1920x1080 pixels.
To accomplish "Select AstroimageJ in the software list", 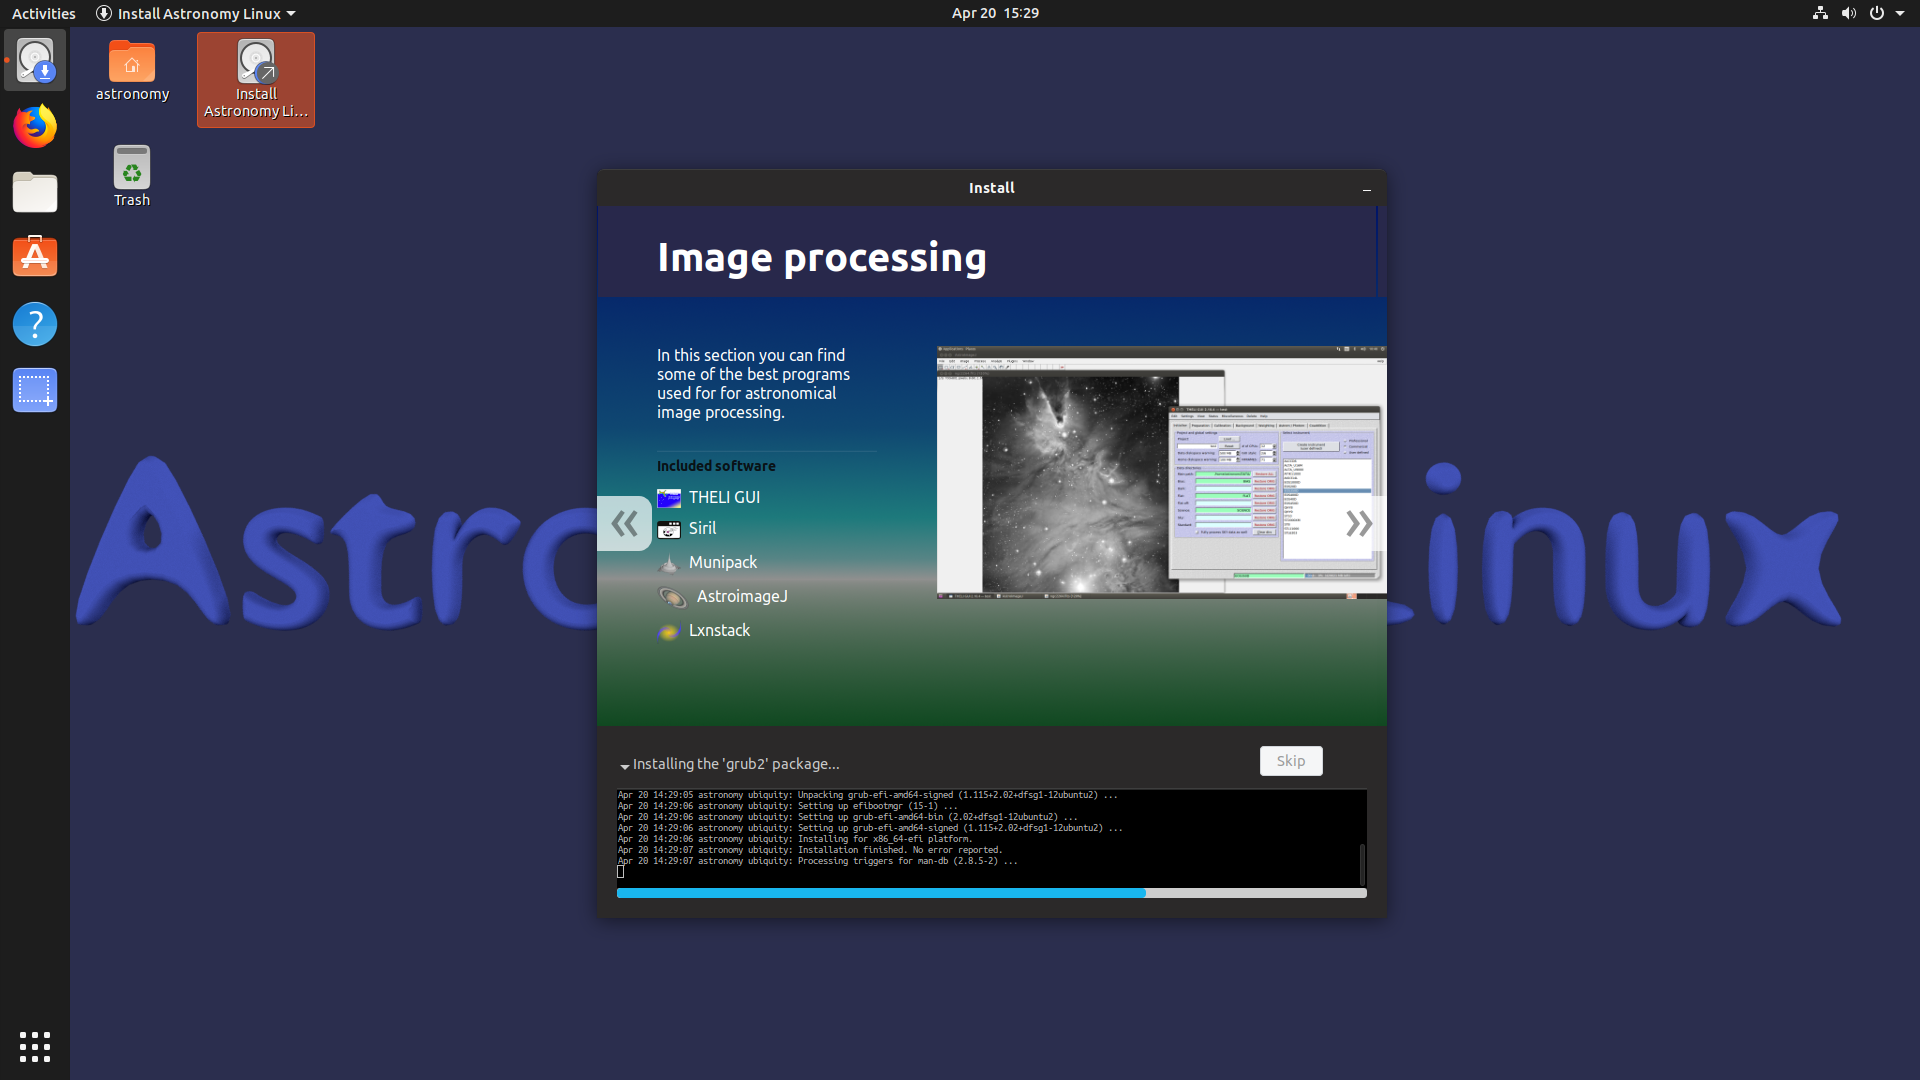I will click(741, 596).
